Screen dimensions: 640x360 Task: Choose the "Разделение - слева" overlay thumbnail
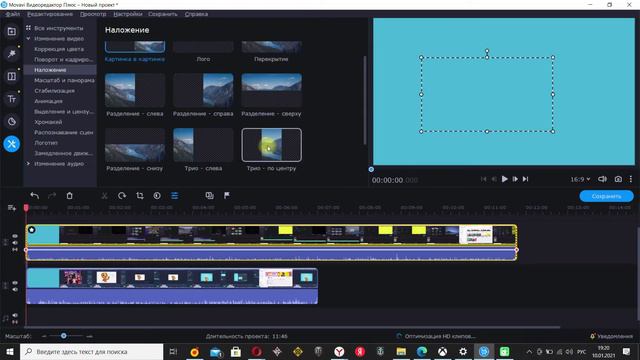135,90
